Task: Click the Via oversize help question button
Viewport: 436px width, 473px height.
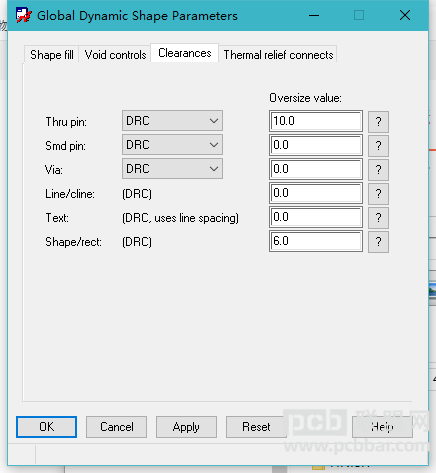Action: coord(378,170)
